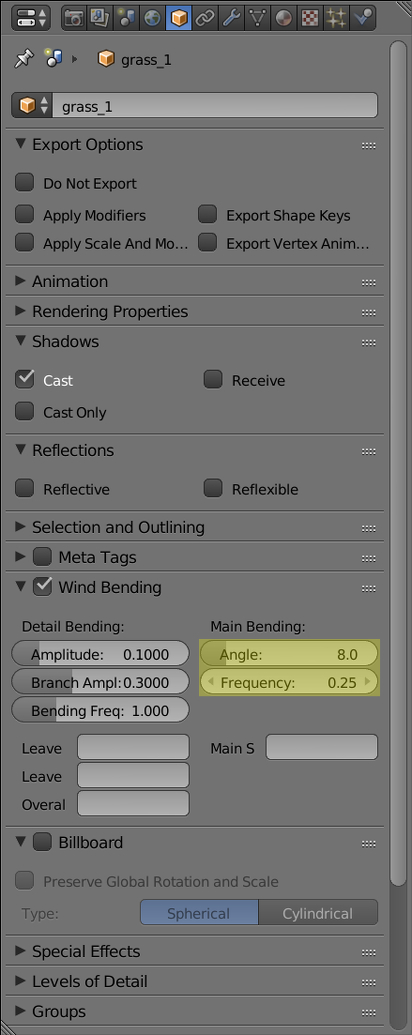This screenshot has width=412, height=1035.
Task: Select Spherical billboard type
Action: (x=199, y=914)
